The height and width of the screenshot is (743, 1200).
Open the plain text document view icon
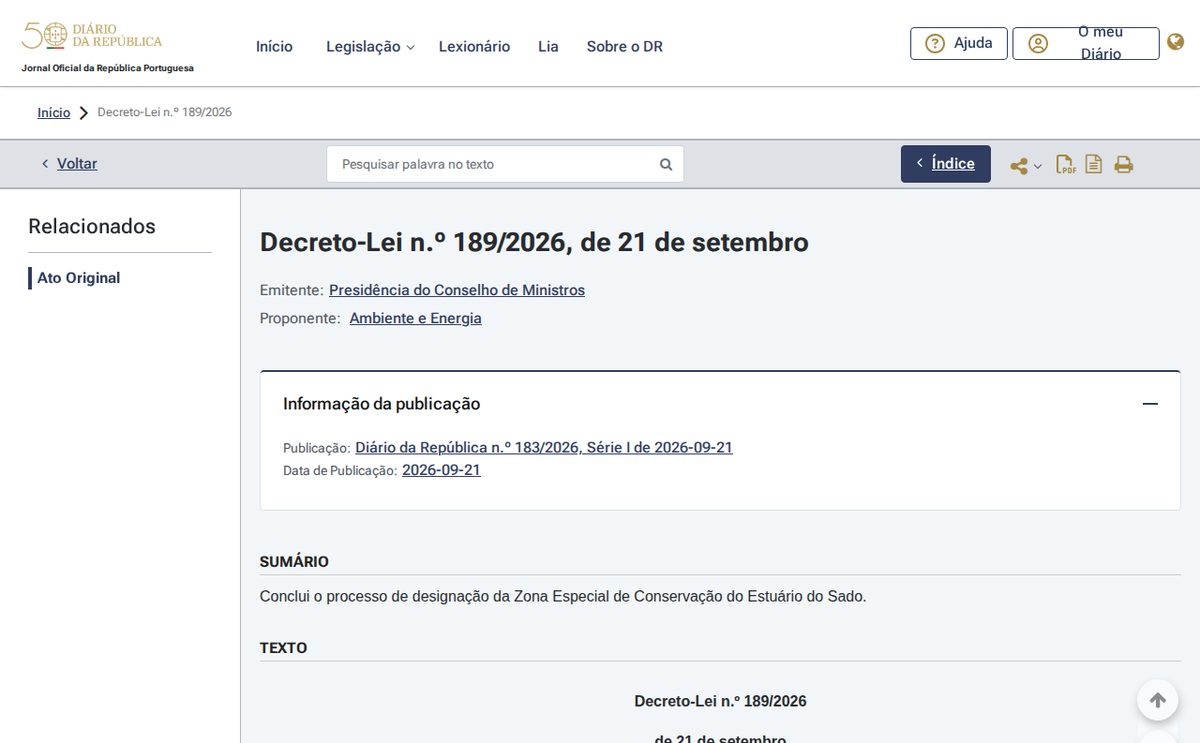tap(1094, 164)
